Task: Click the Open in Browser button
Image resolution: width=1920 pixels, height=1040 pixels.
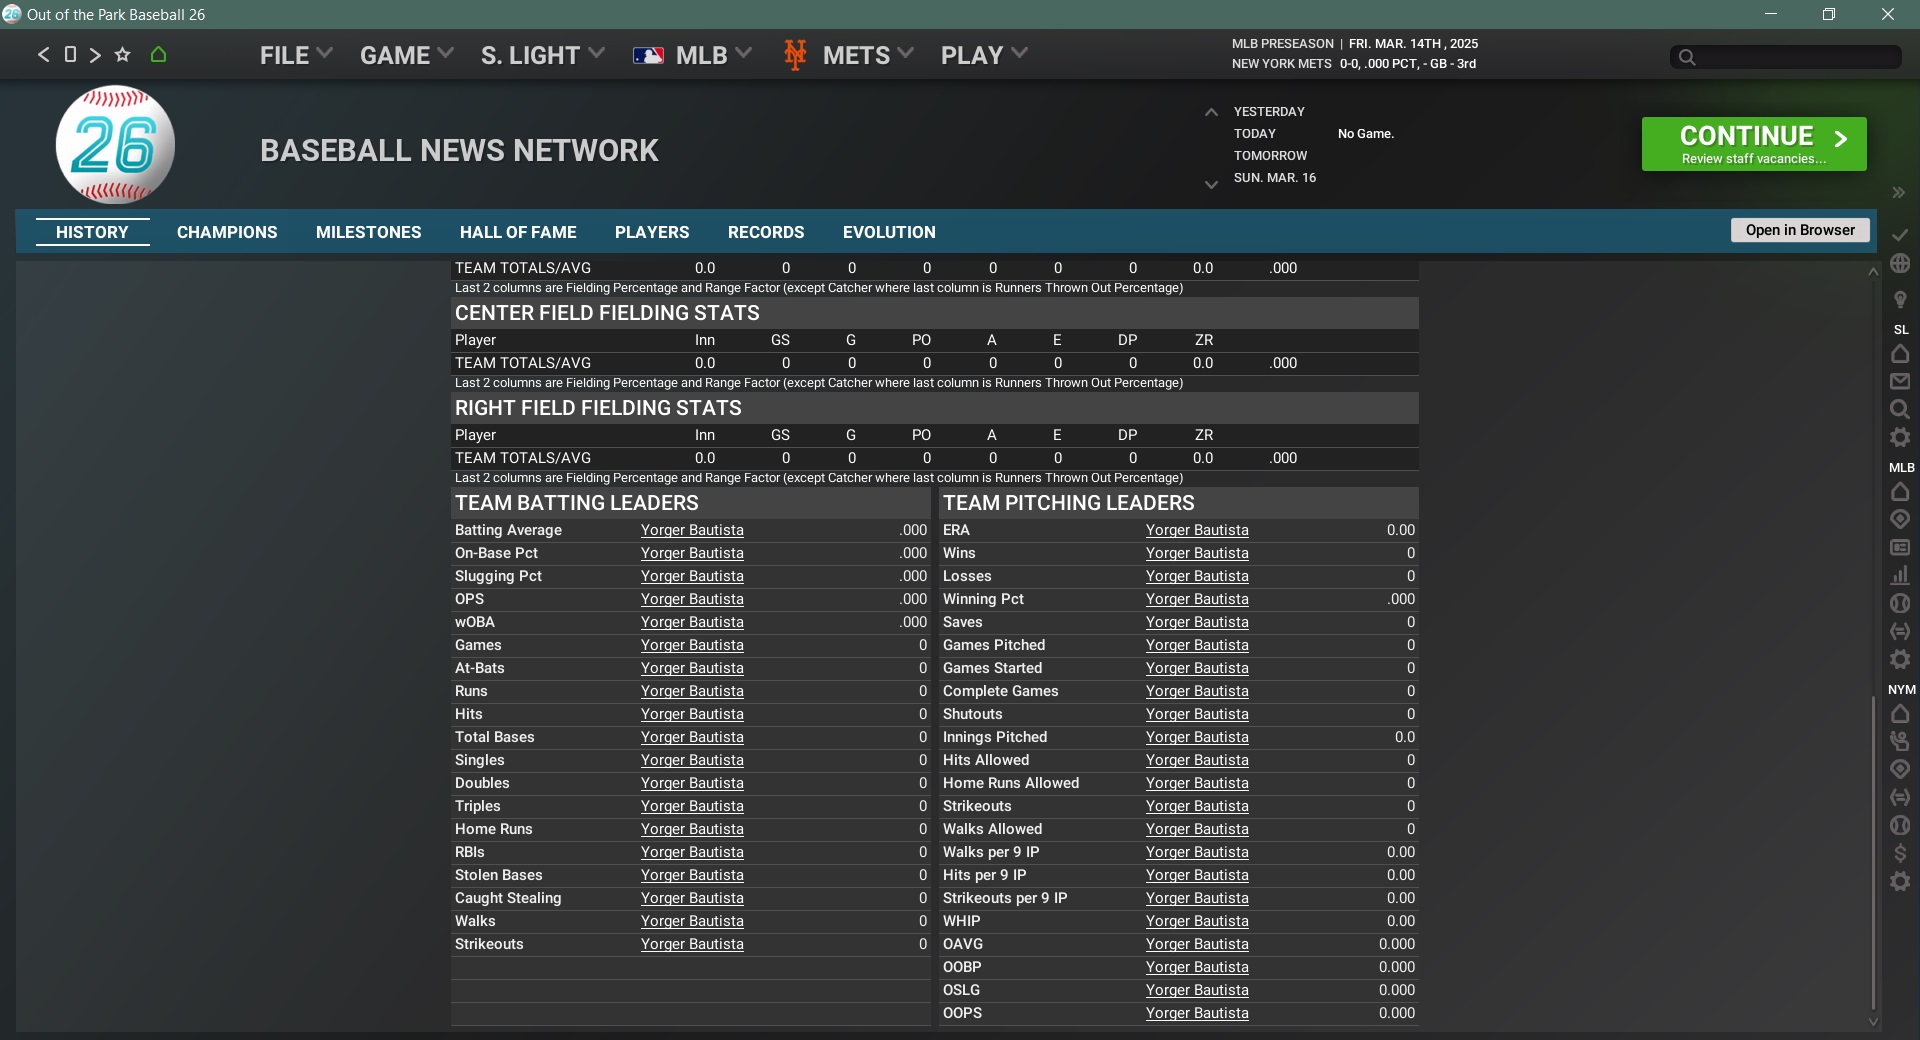Action: tap(1800, 230)
